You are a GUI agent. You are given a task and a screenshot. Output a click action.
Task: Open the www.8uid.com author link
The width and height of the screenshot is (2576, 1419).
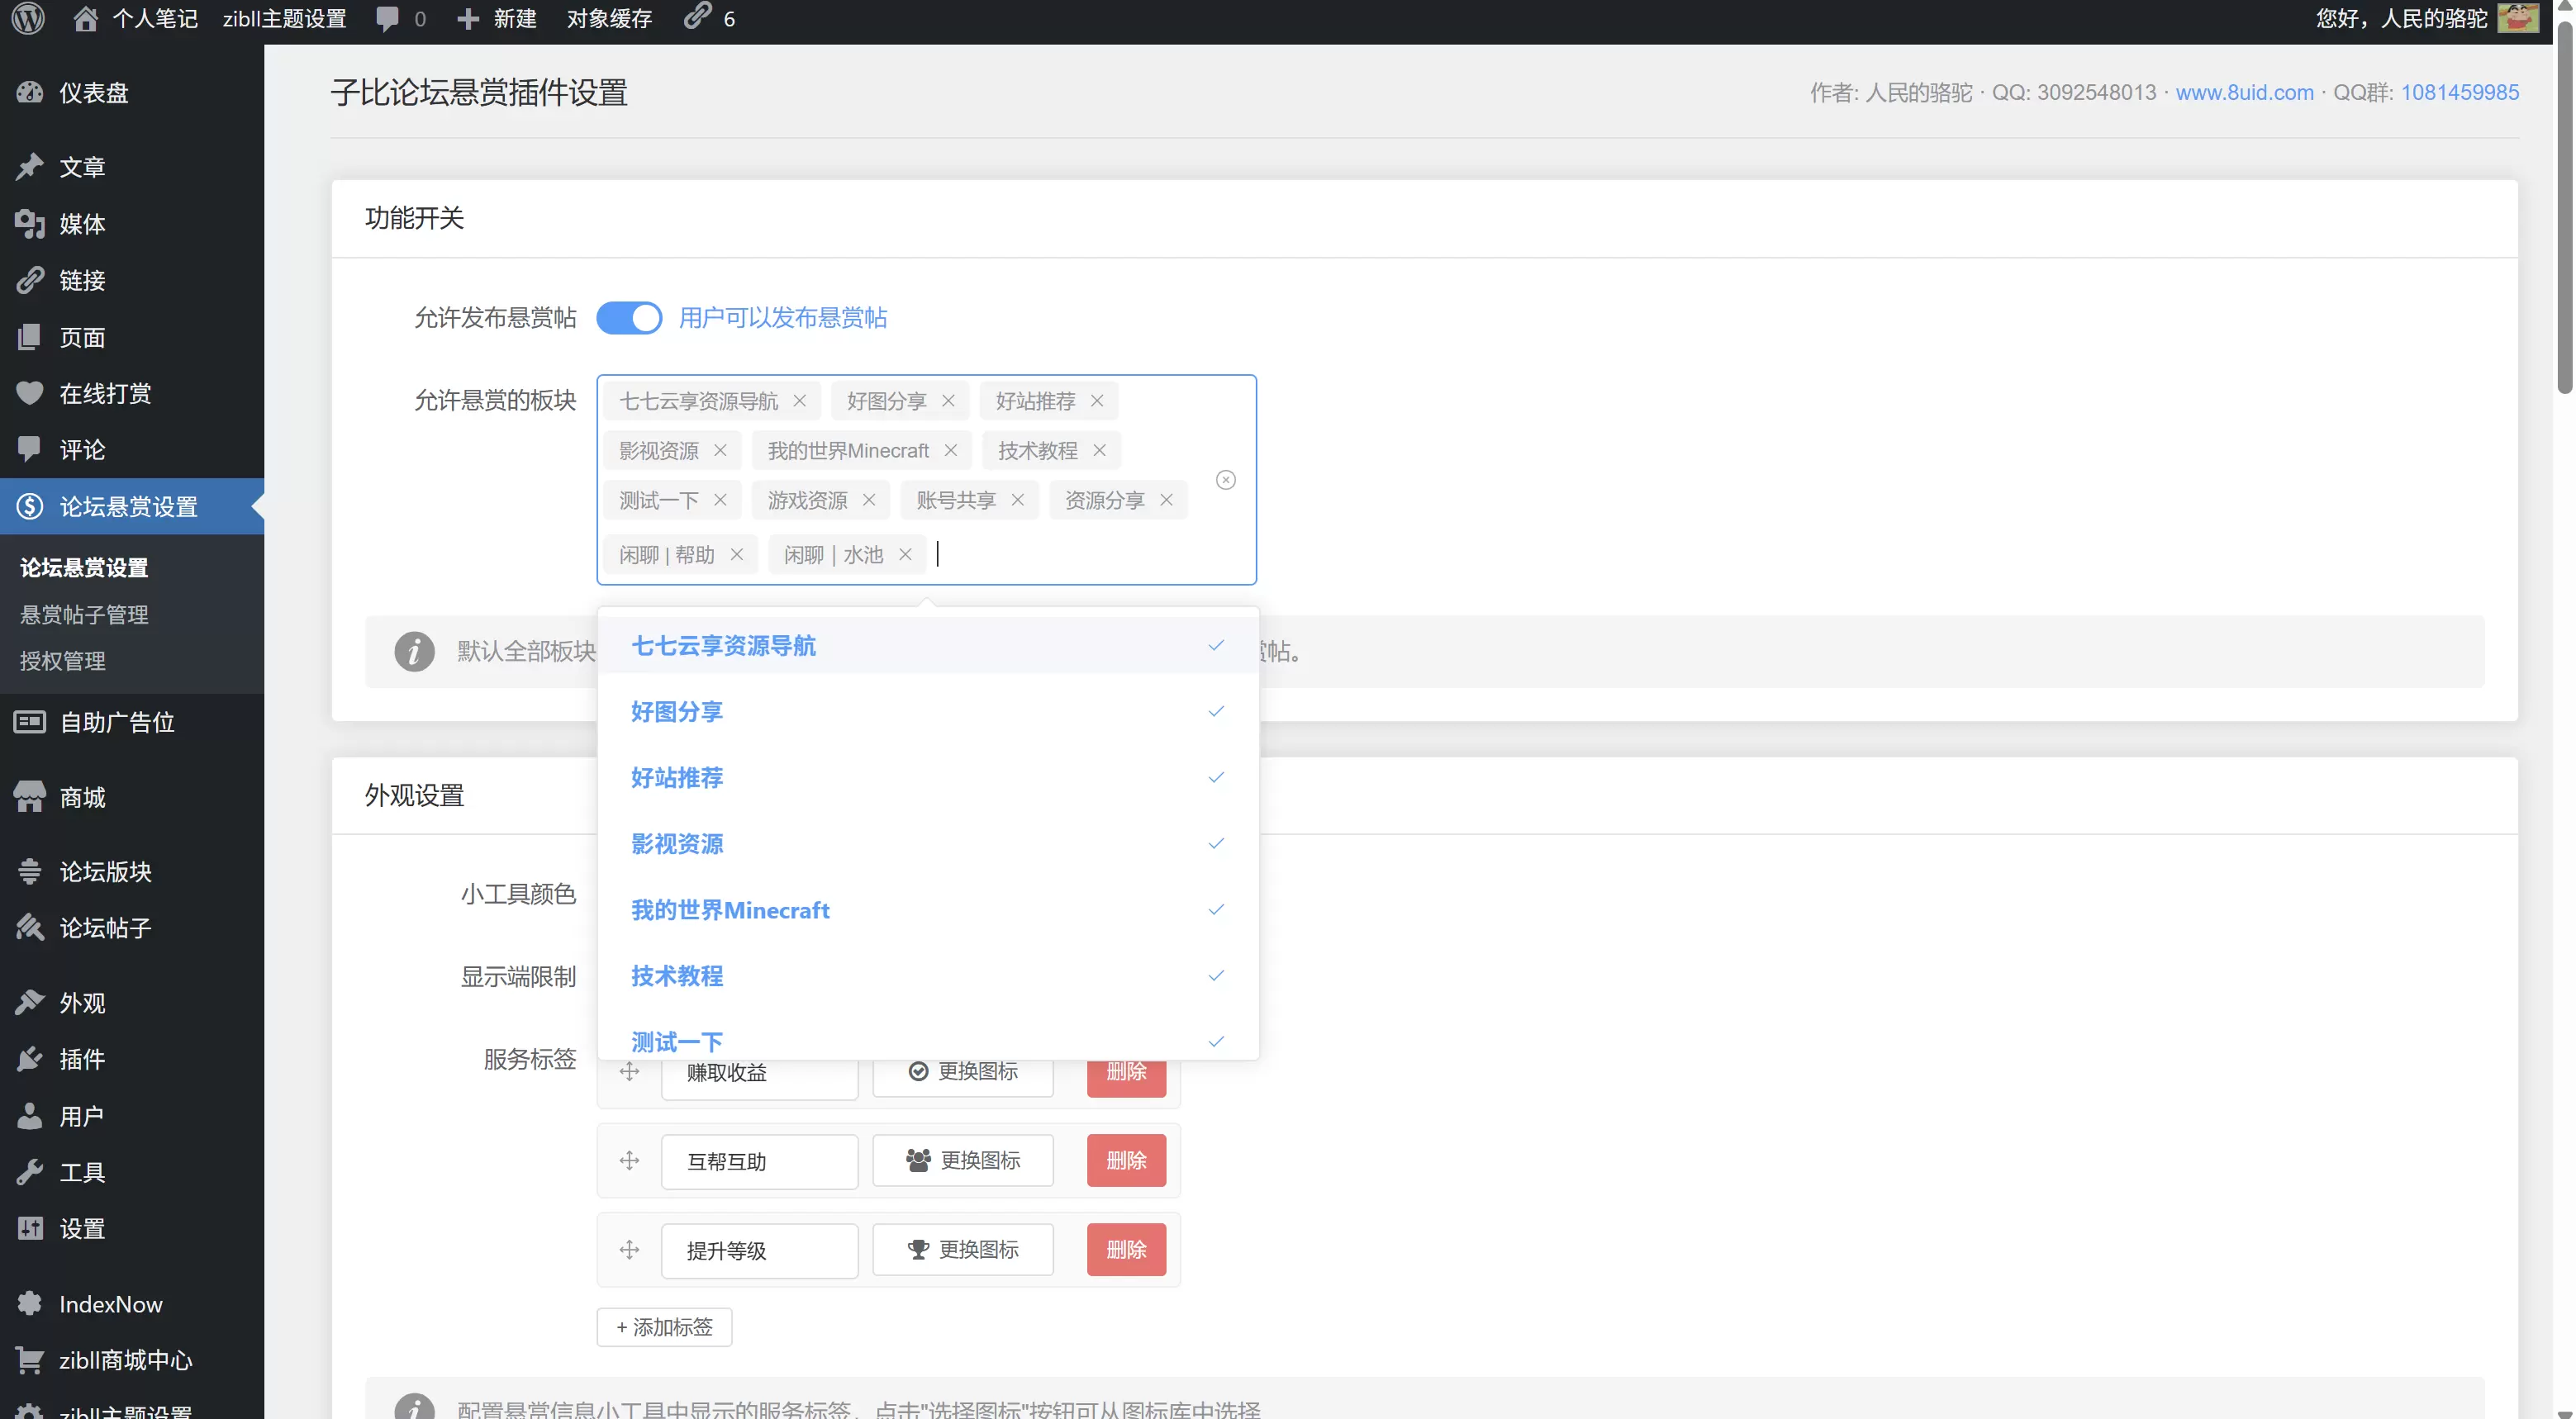pyautogui.click(x=2244, y=92)
